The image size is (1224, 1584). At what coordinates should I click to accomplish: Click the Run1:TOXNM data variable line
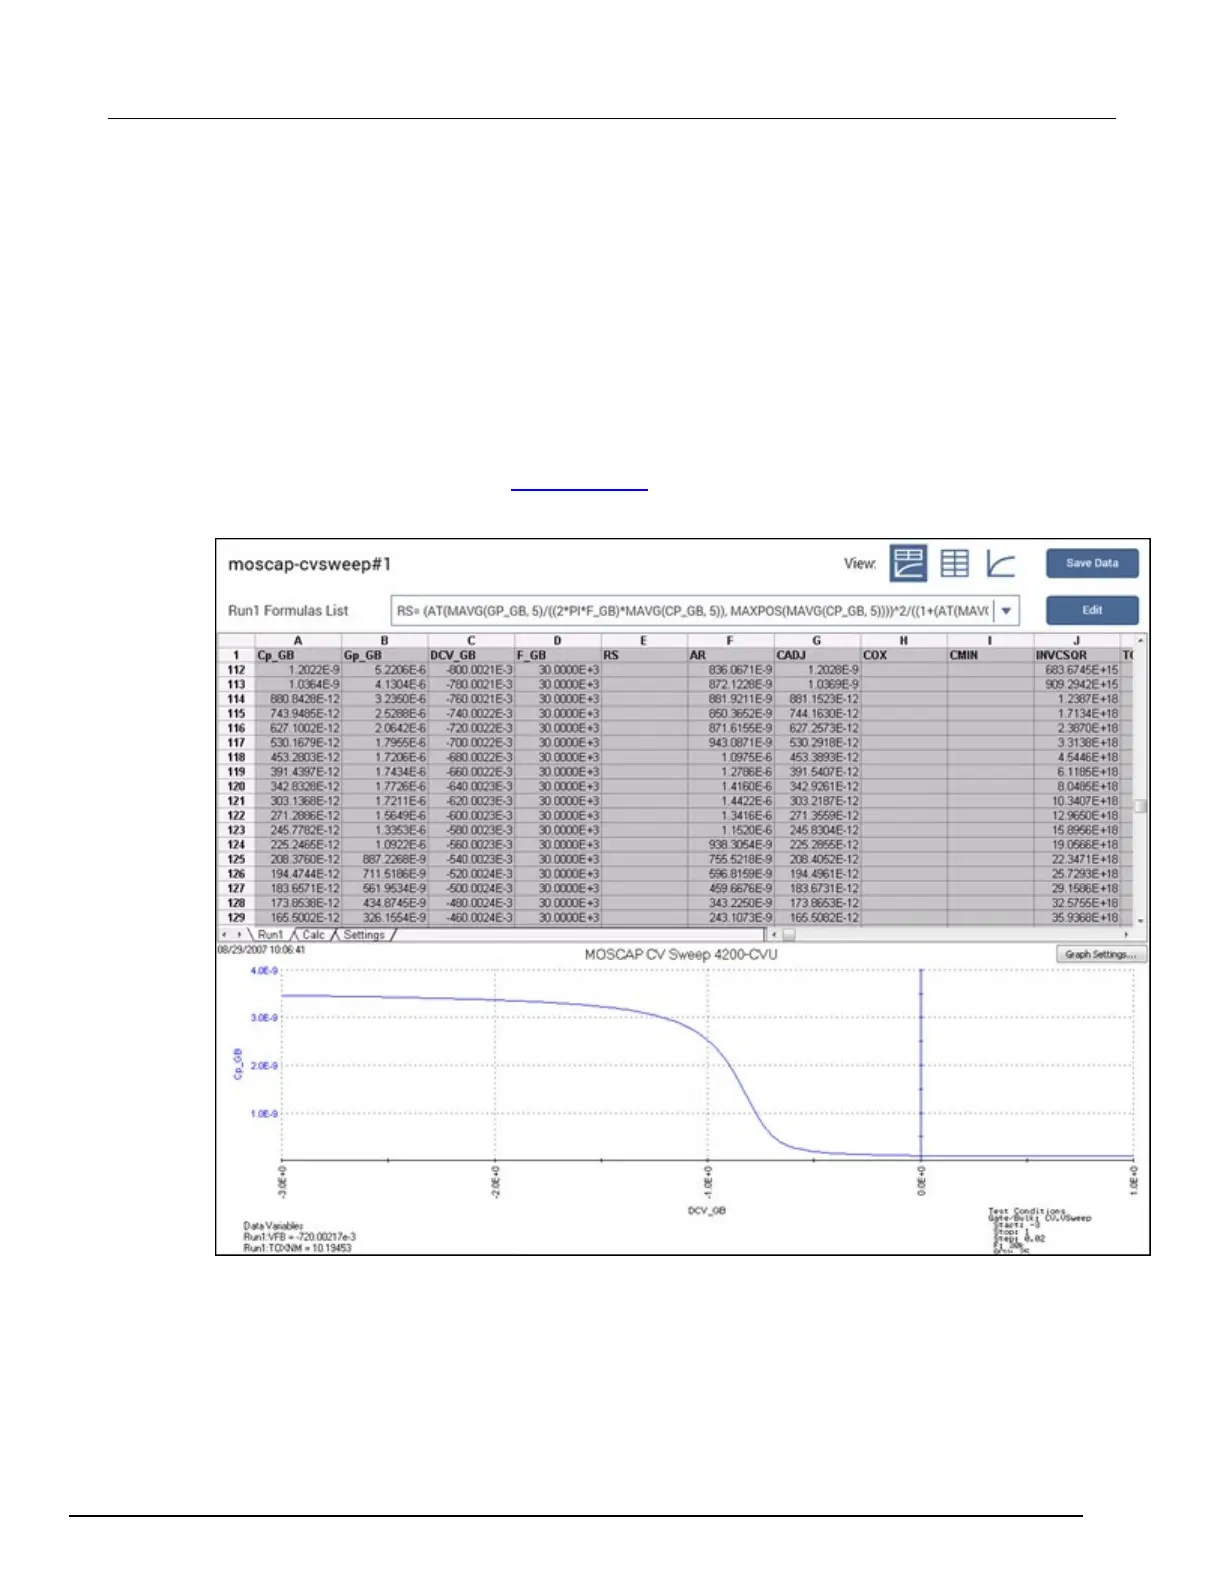coord(298,1248)
